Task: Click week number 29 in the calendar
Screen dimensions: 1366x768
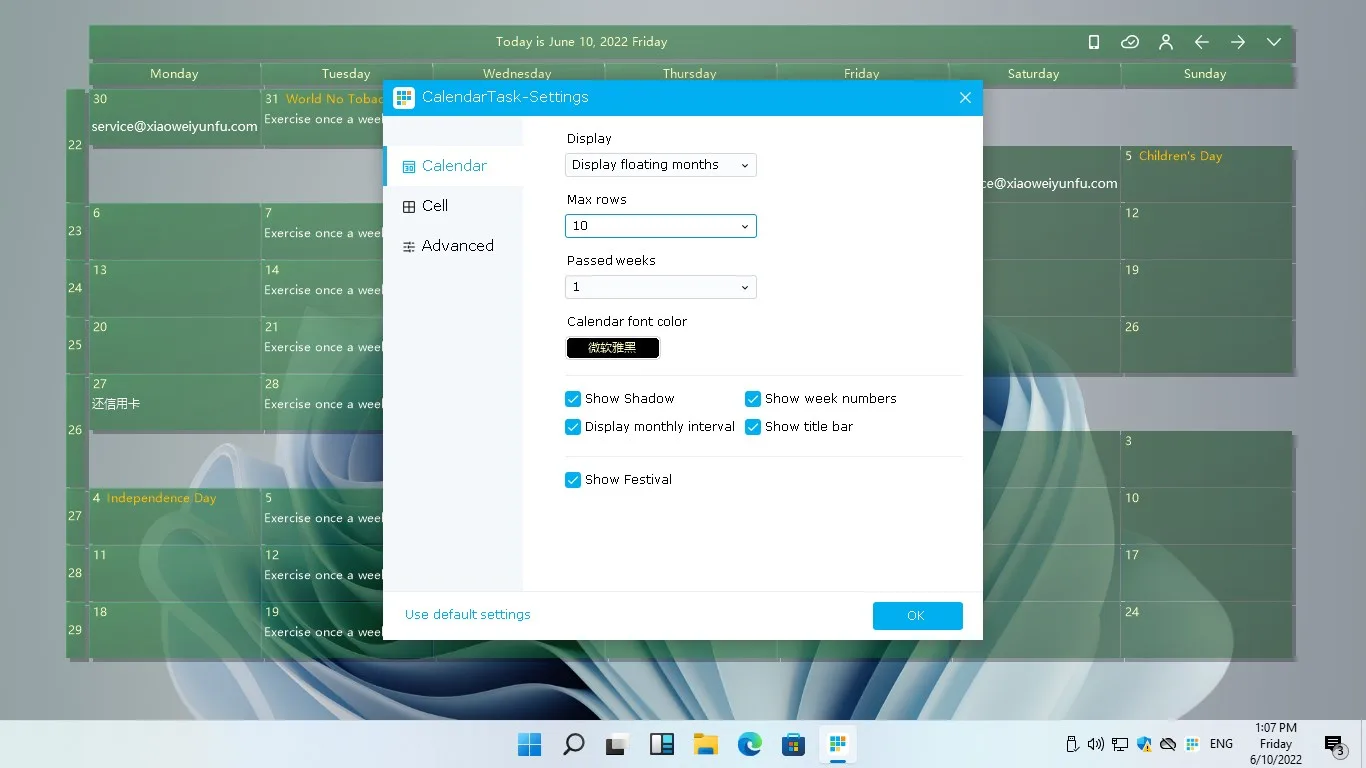Action: coord(75,630)
